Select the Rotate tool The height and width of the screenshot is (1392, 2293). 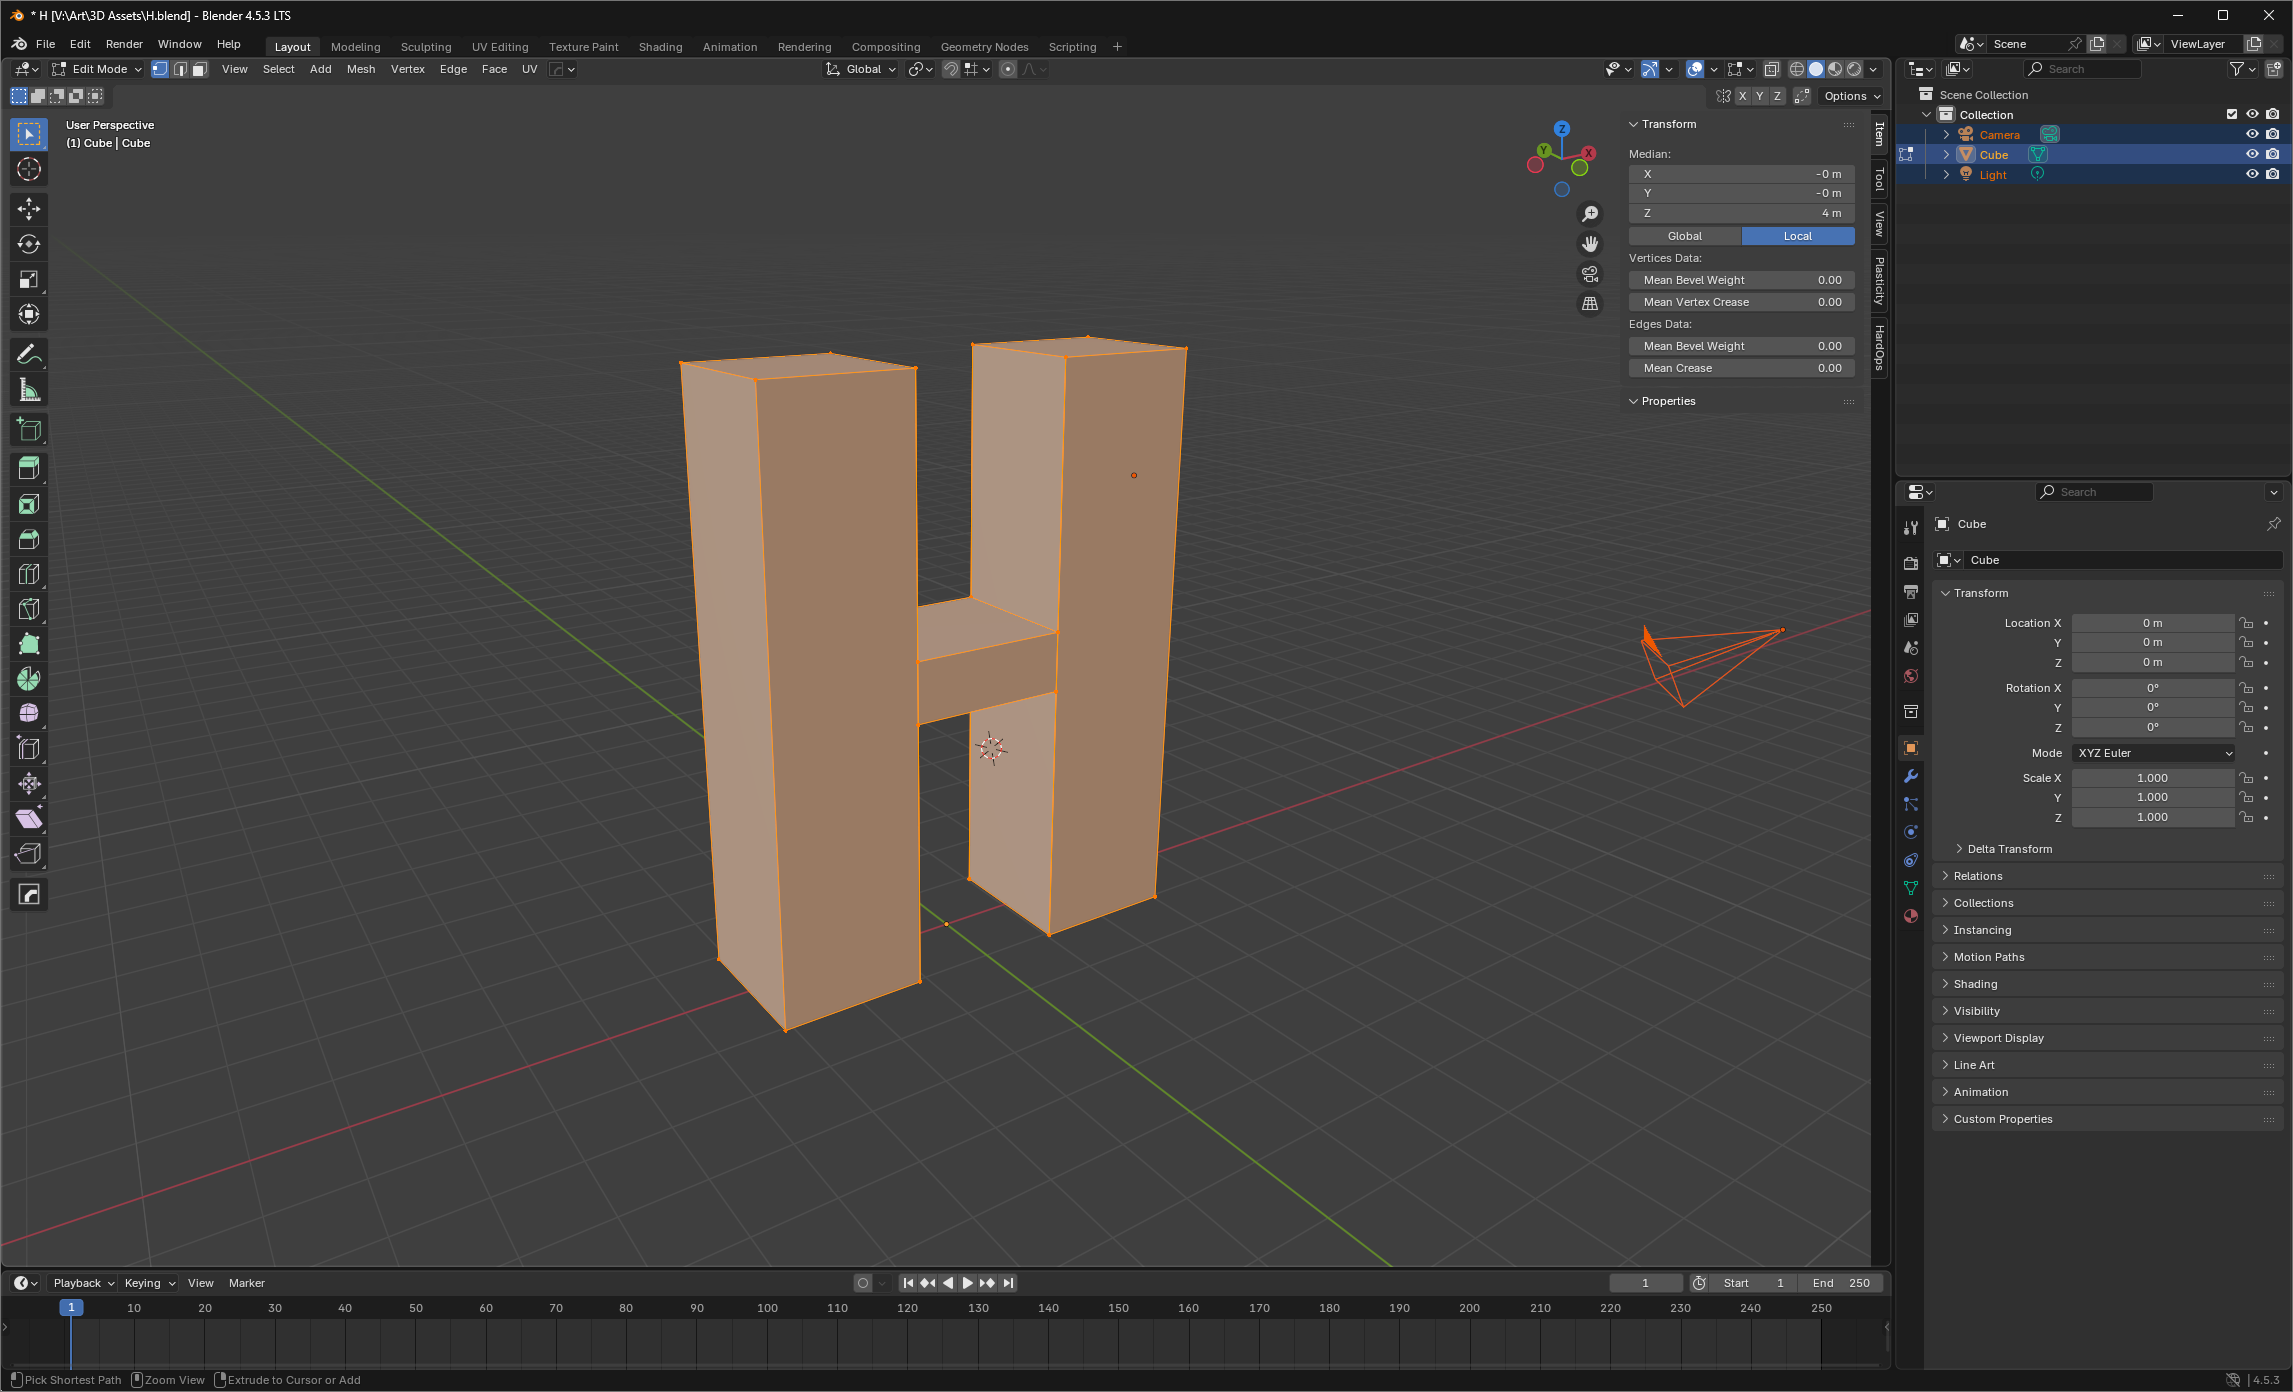(x=29, y=244)
